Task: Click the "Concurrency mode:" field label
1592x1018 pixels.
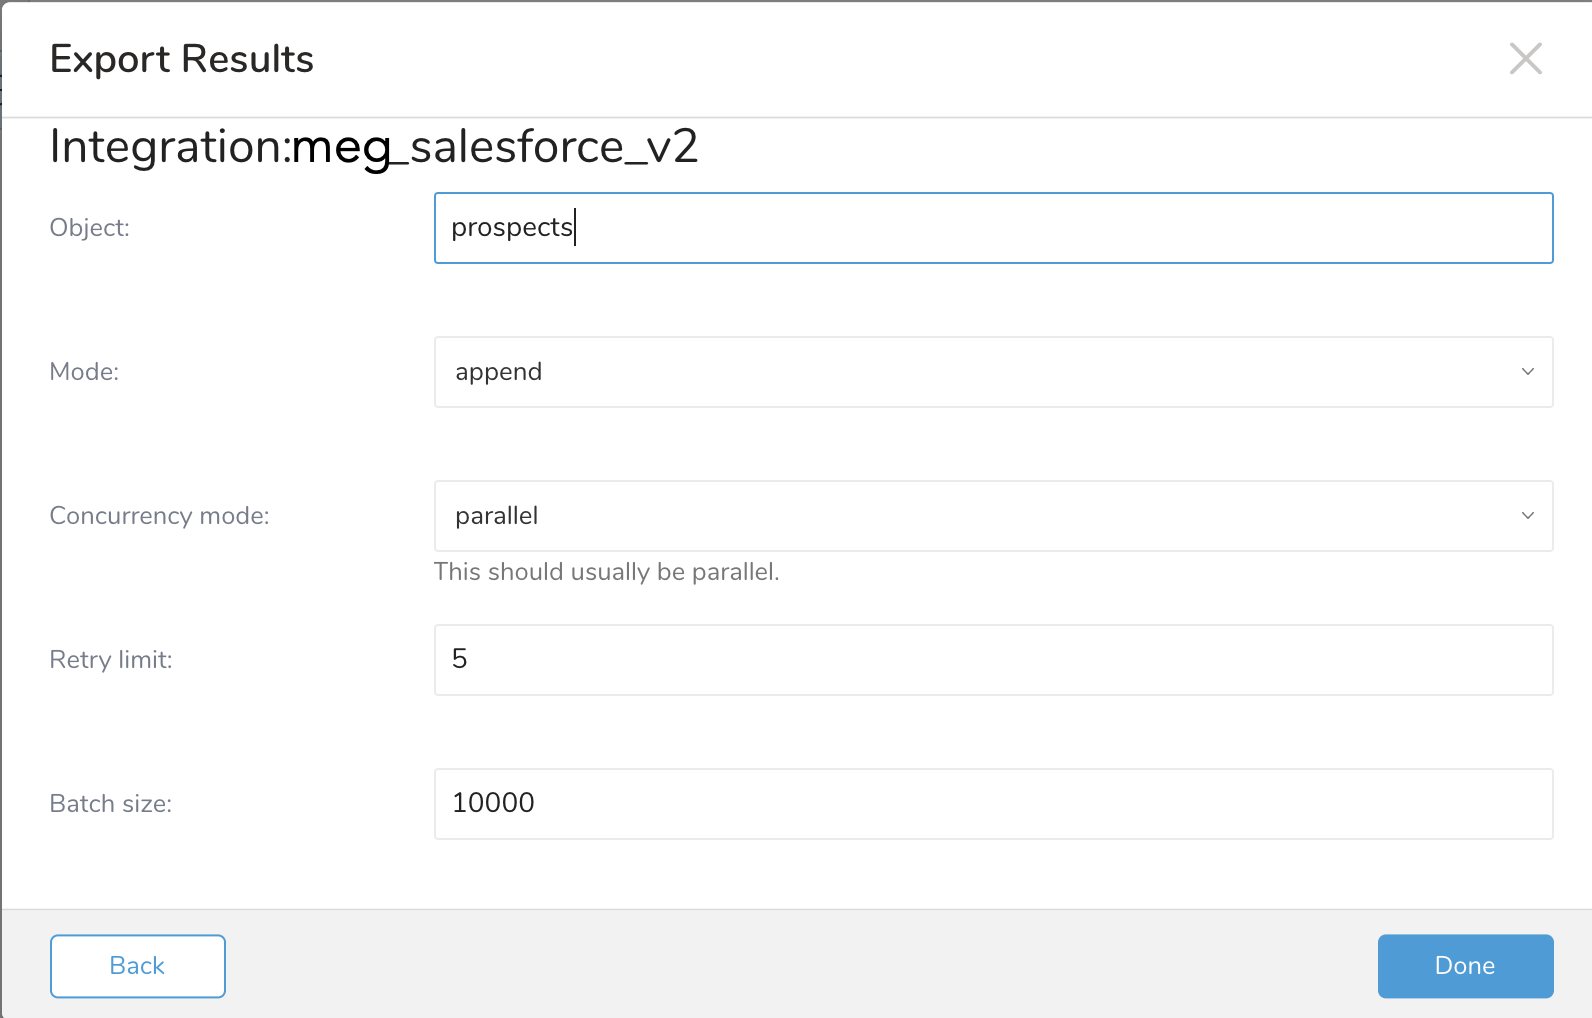Action: (159, 516)
